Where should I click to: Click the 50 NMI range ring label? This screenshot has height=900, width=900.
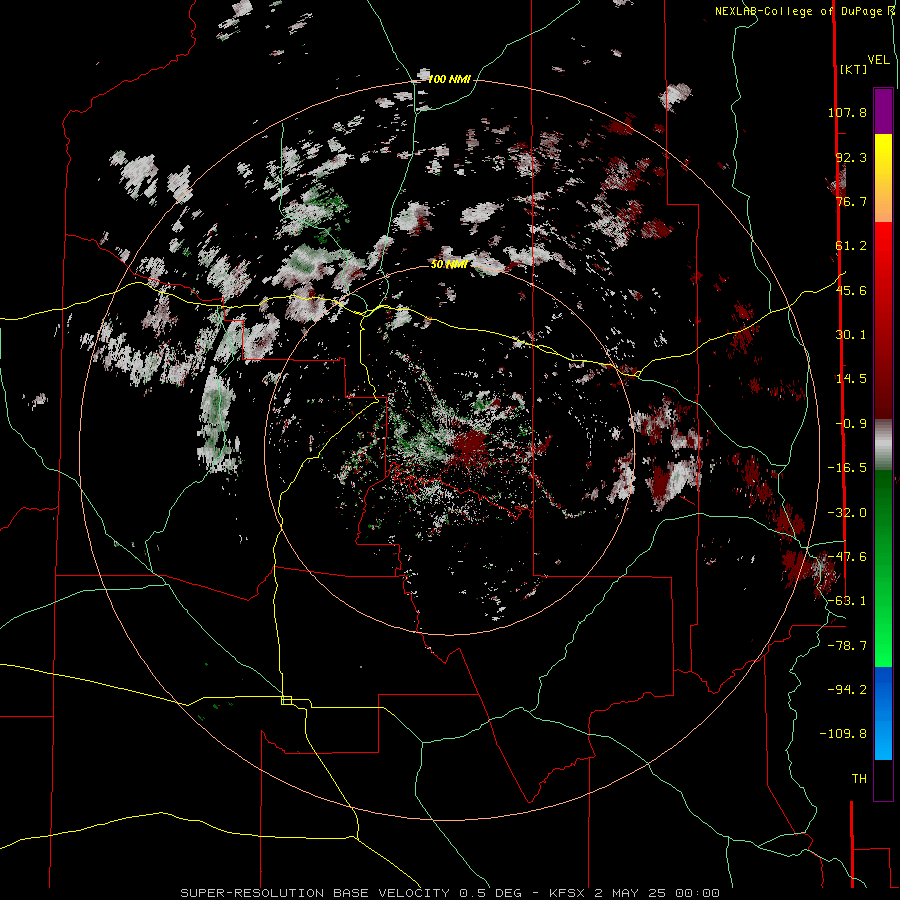click(449, 265)
